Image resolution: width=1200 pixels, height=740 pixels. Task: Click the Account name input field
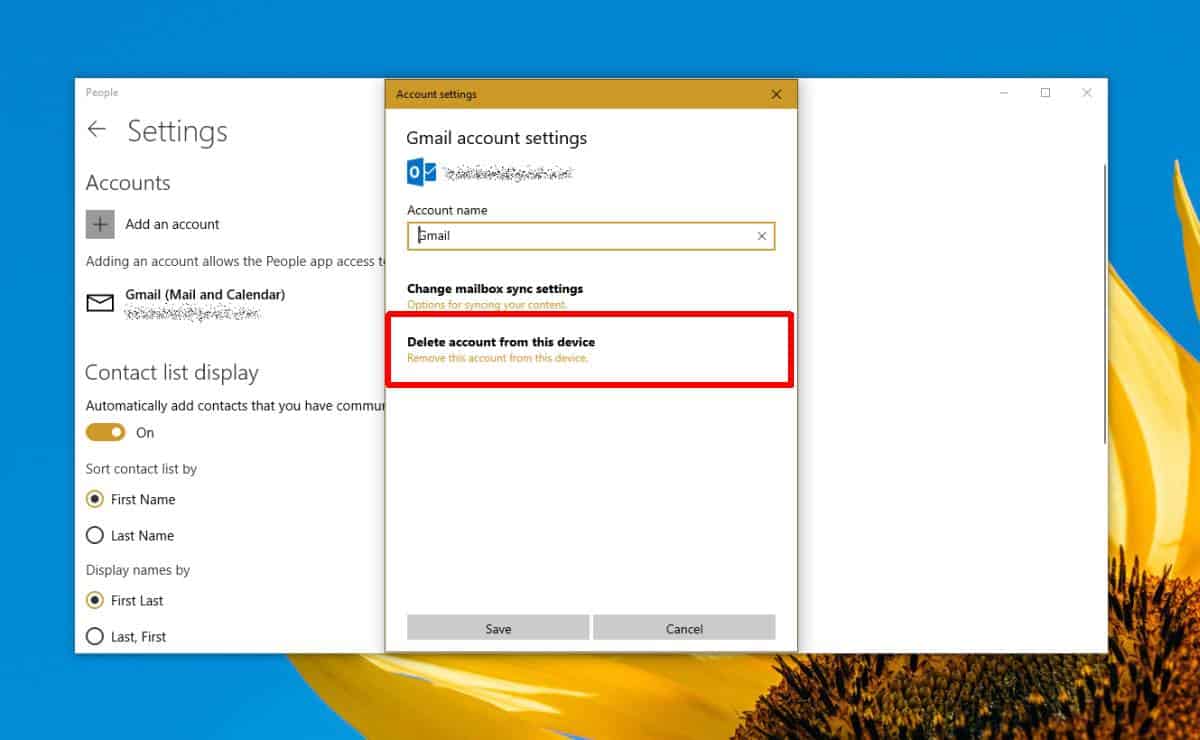pos(591,236)
